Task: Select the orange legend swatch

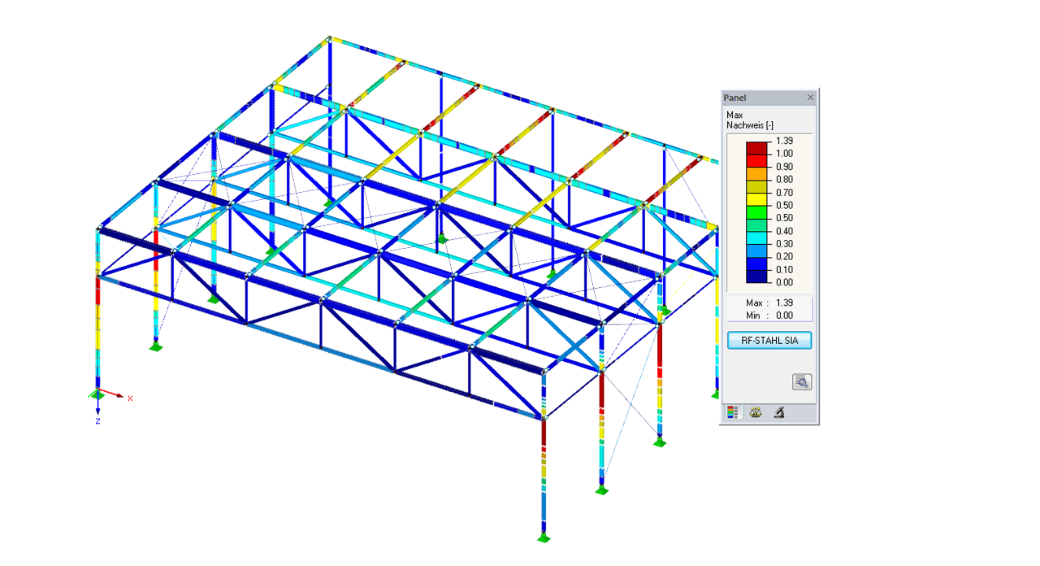Action: coord(756,174)
